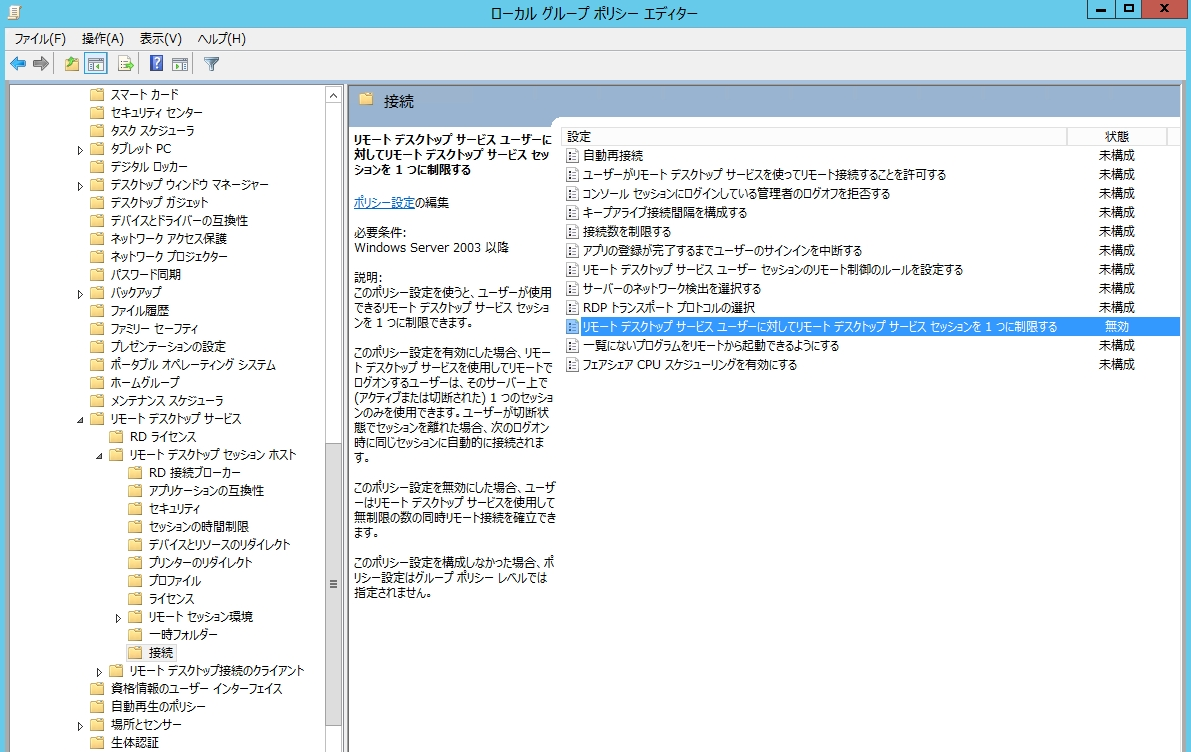Click the ポリシー設定 edit link
The height and width of the screenshot is (752, 1191).
pos(384,203)
